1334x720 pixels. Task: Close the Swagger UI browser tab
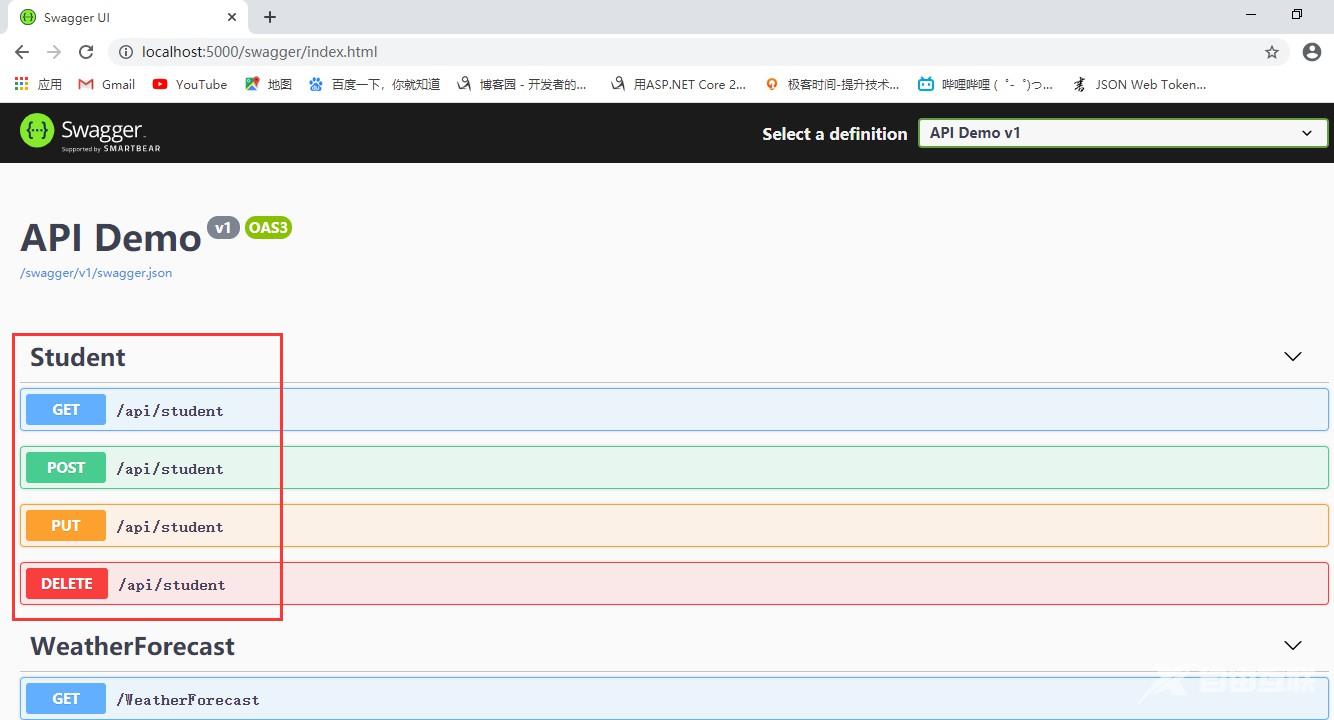[232, 17]
